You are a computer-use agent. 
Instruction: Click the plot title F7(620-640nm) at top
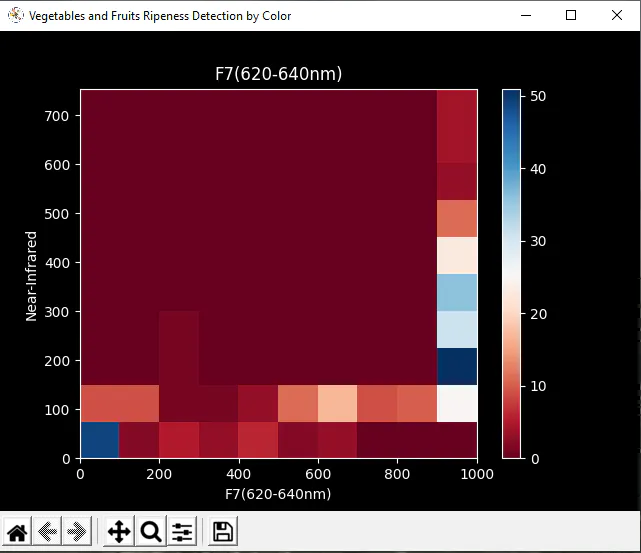(278, 74)
